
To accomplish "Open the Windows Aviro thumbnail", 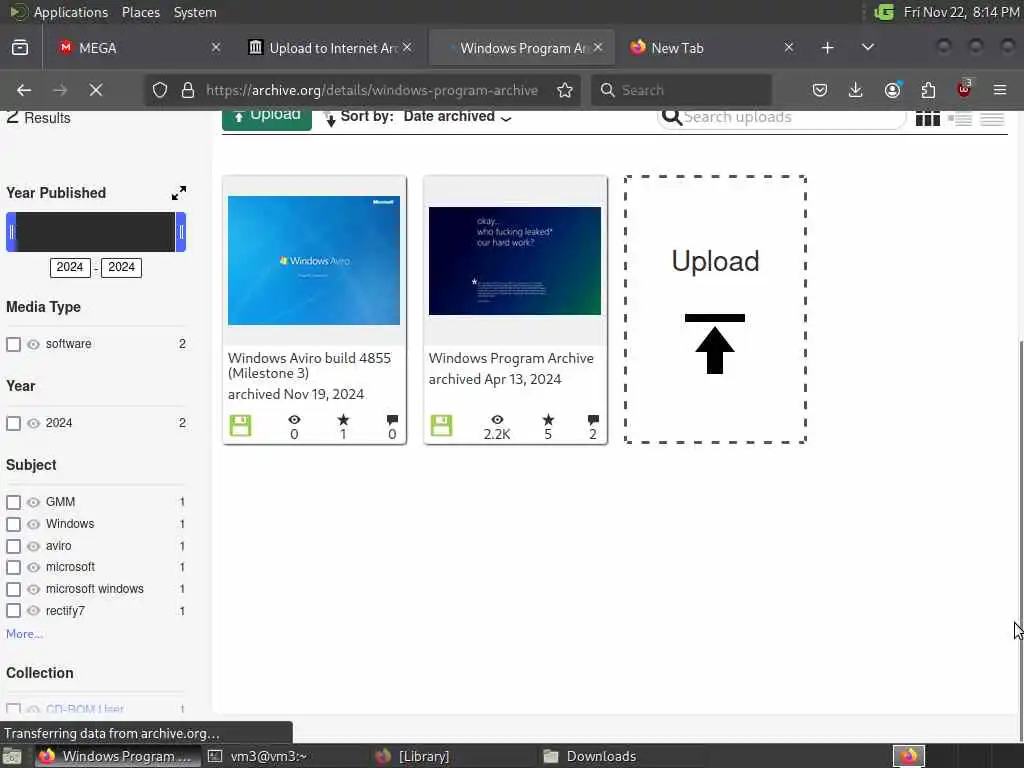I will 314,260.
